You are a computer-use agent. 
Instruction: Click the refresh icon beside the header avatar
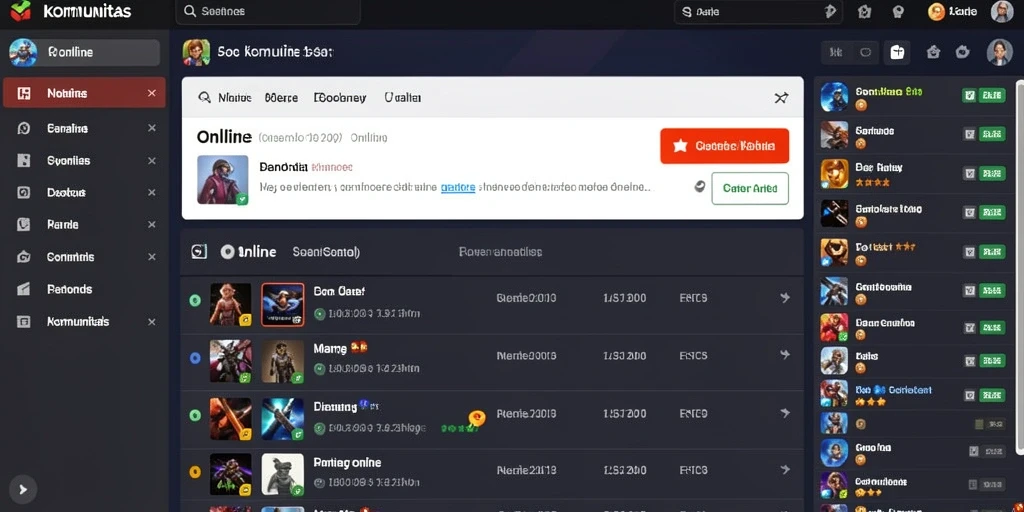pyautogui.click(x=962, y=52)
